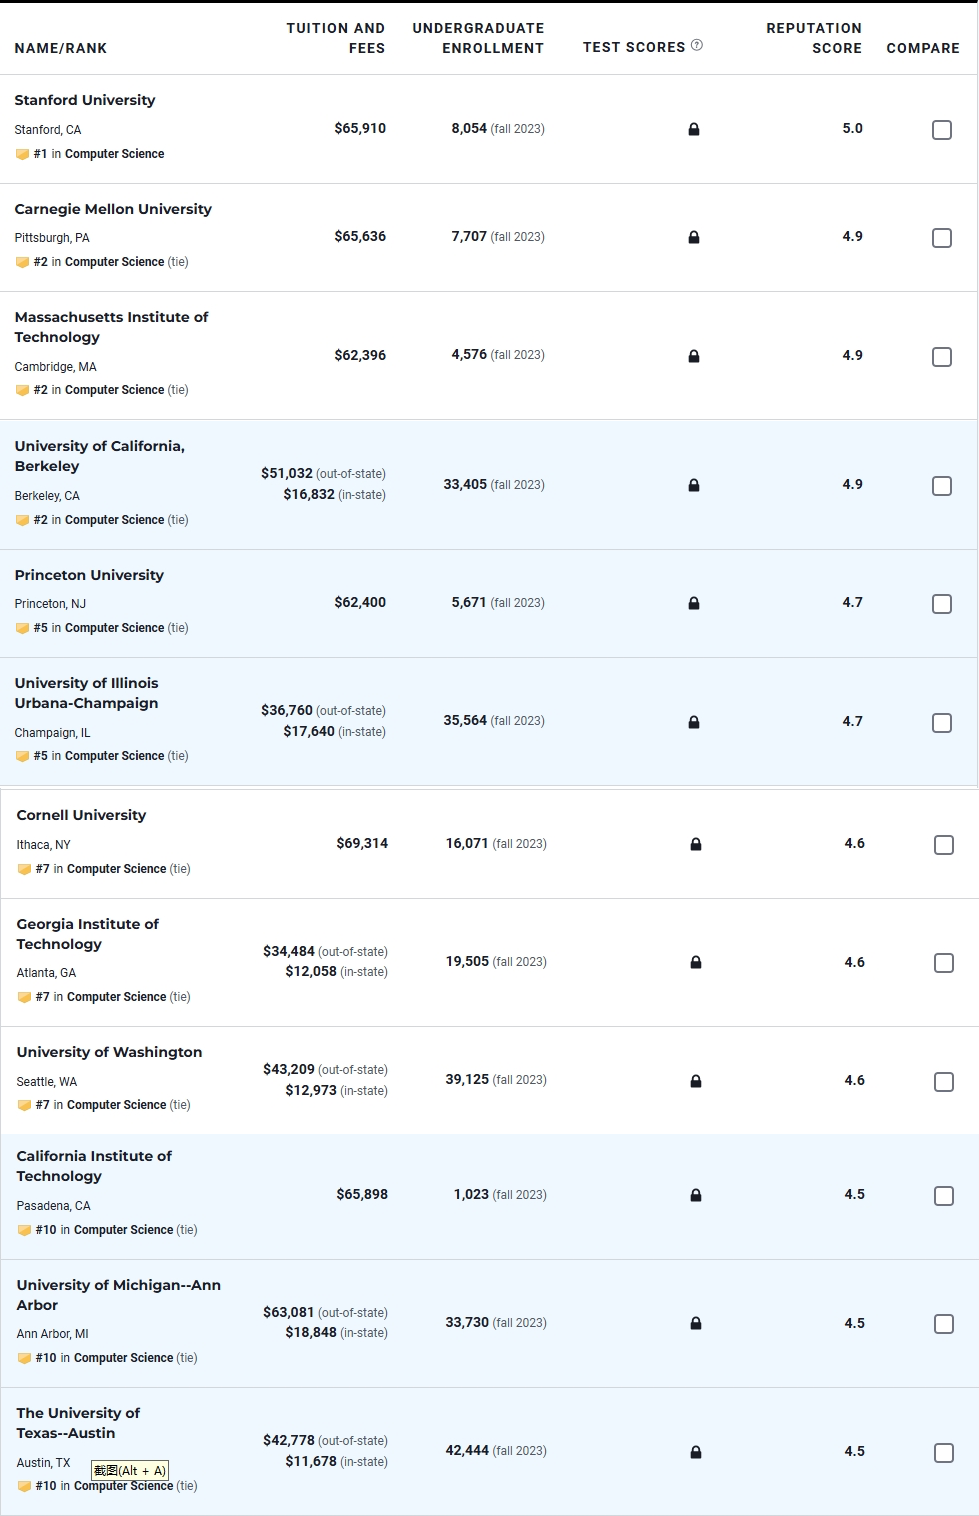The image size is (979, 1516).
Task: Click the Test Scores help question-mark icon
Action: [697, 45]
